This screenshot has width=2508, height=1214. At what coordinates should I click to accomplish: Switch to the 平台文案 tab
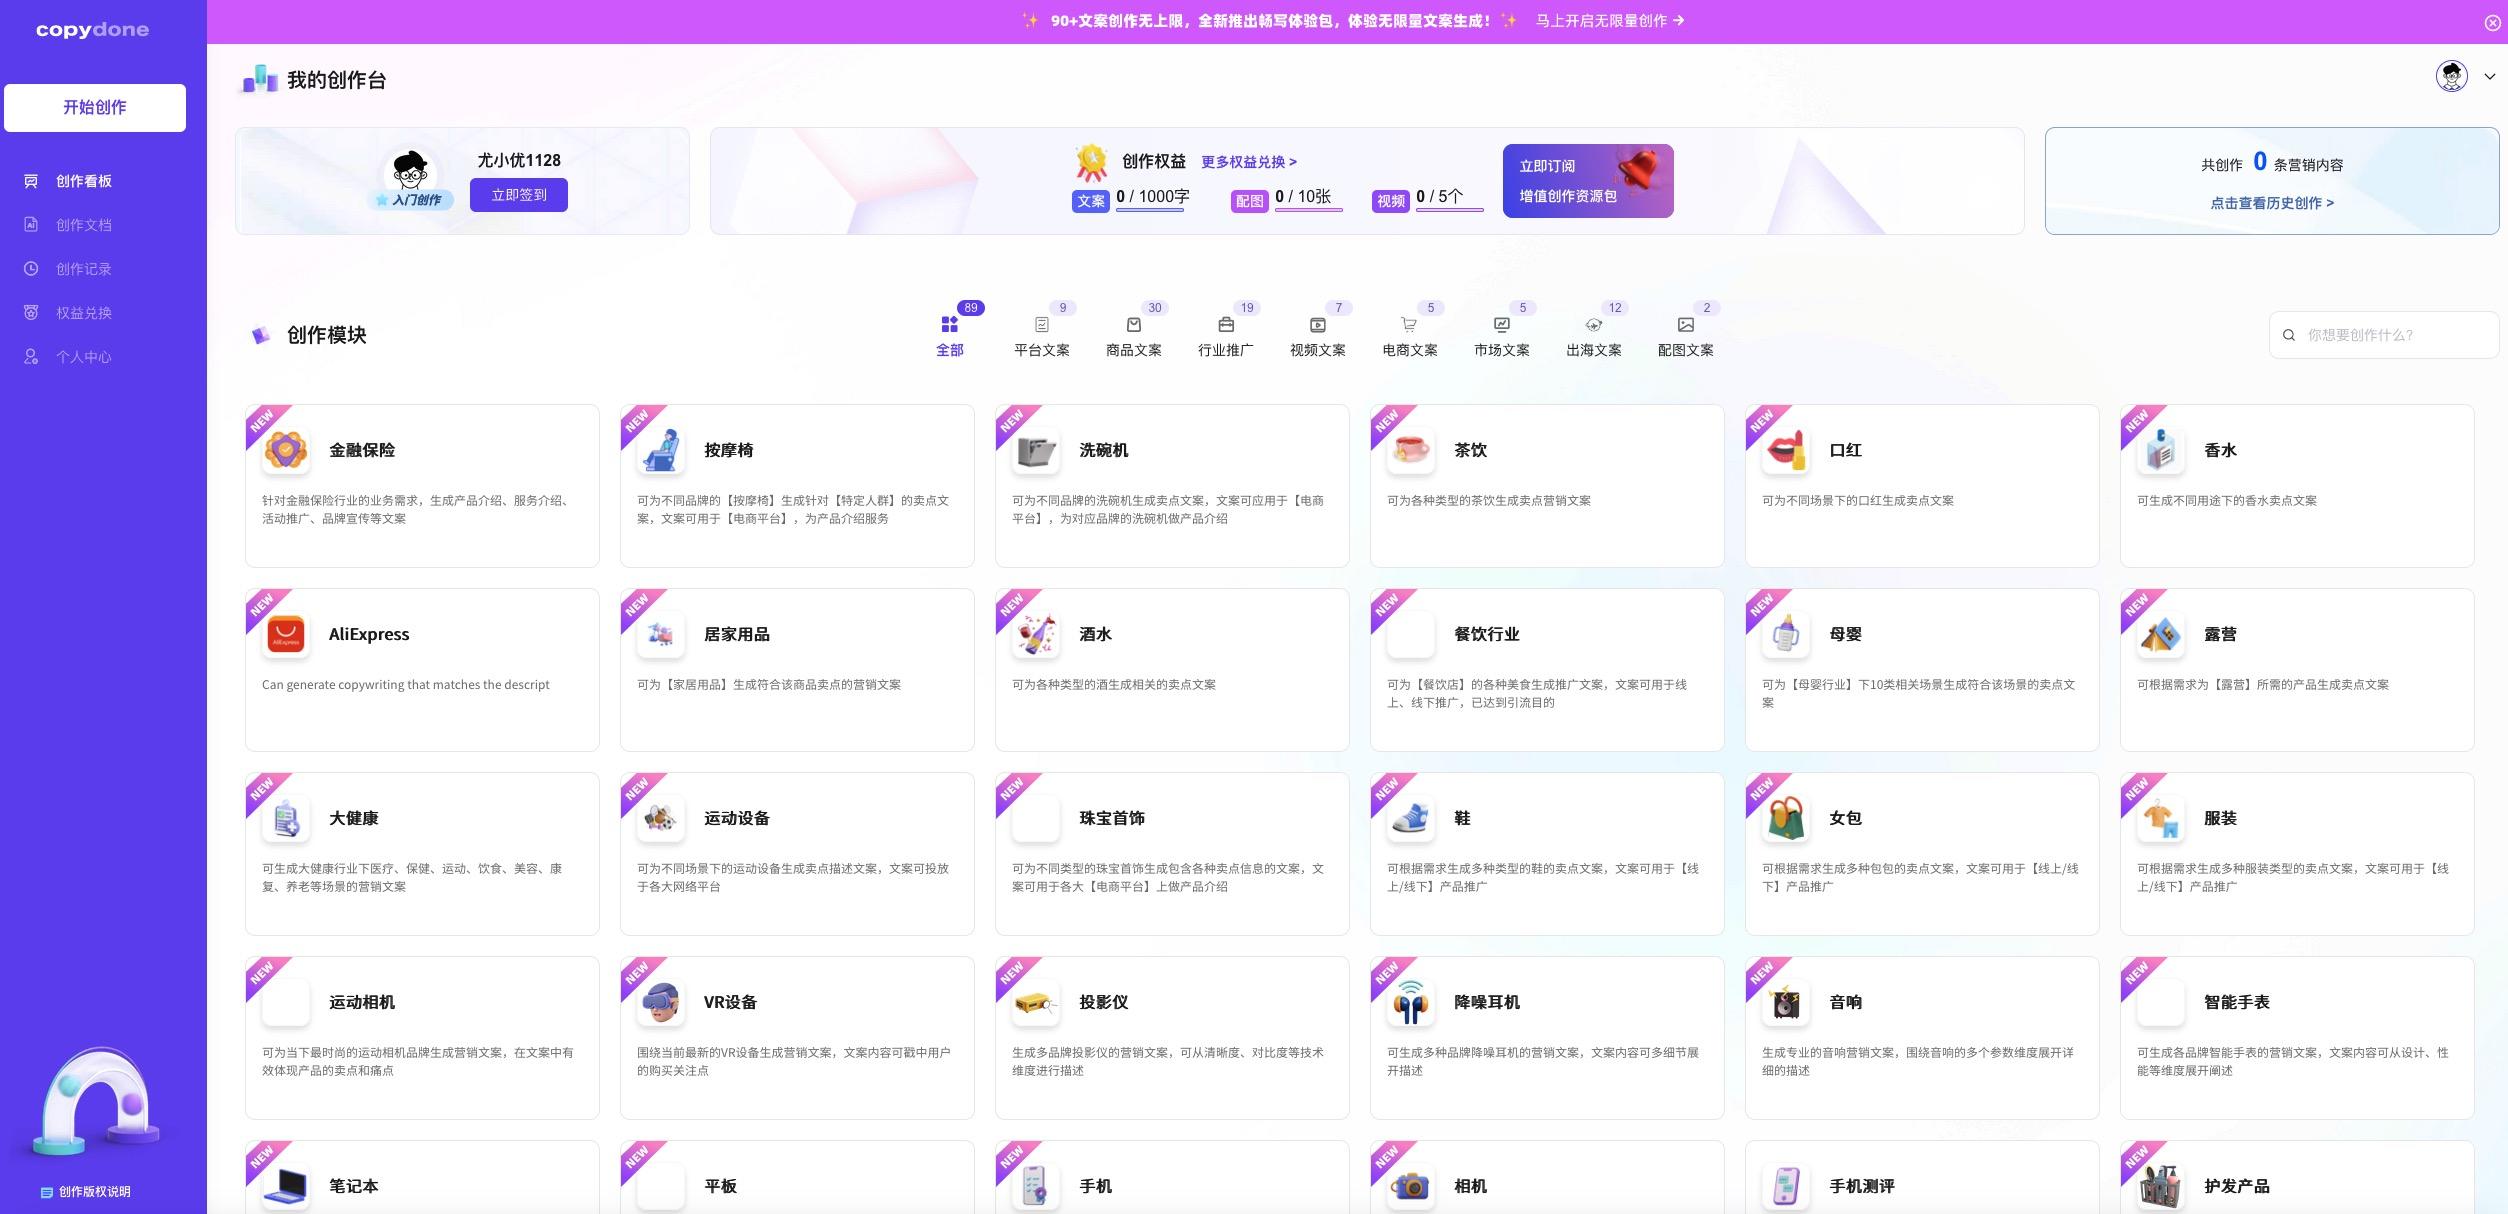[x=1042, y=336]
